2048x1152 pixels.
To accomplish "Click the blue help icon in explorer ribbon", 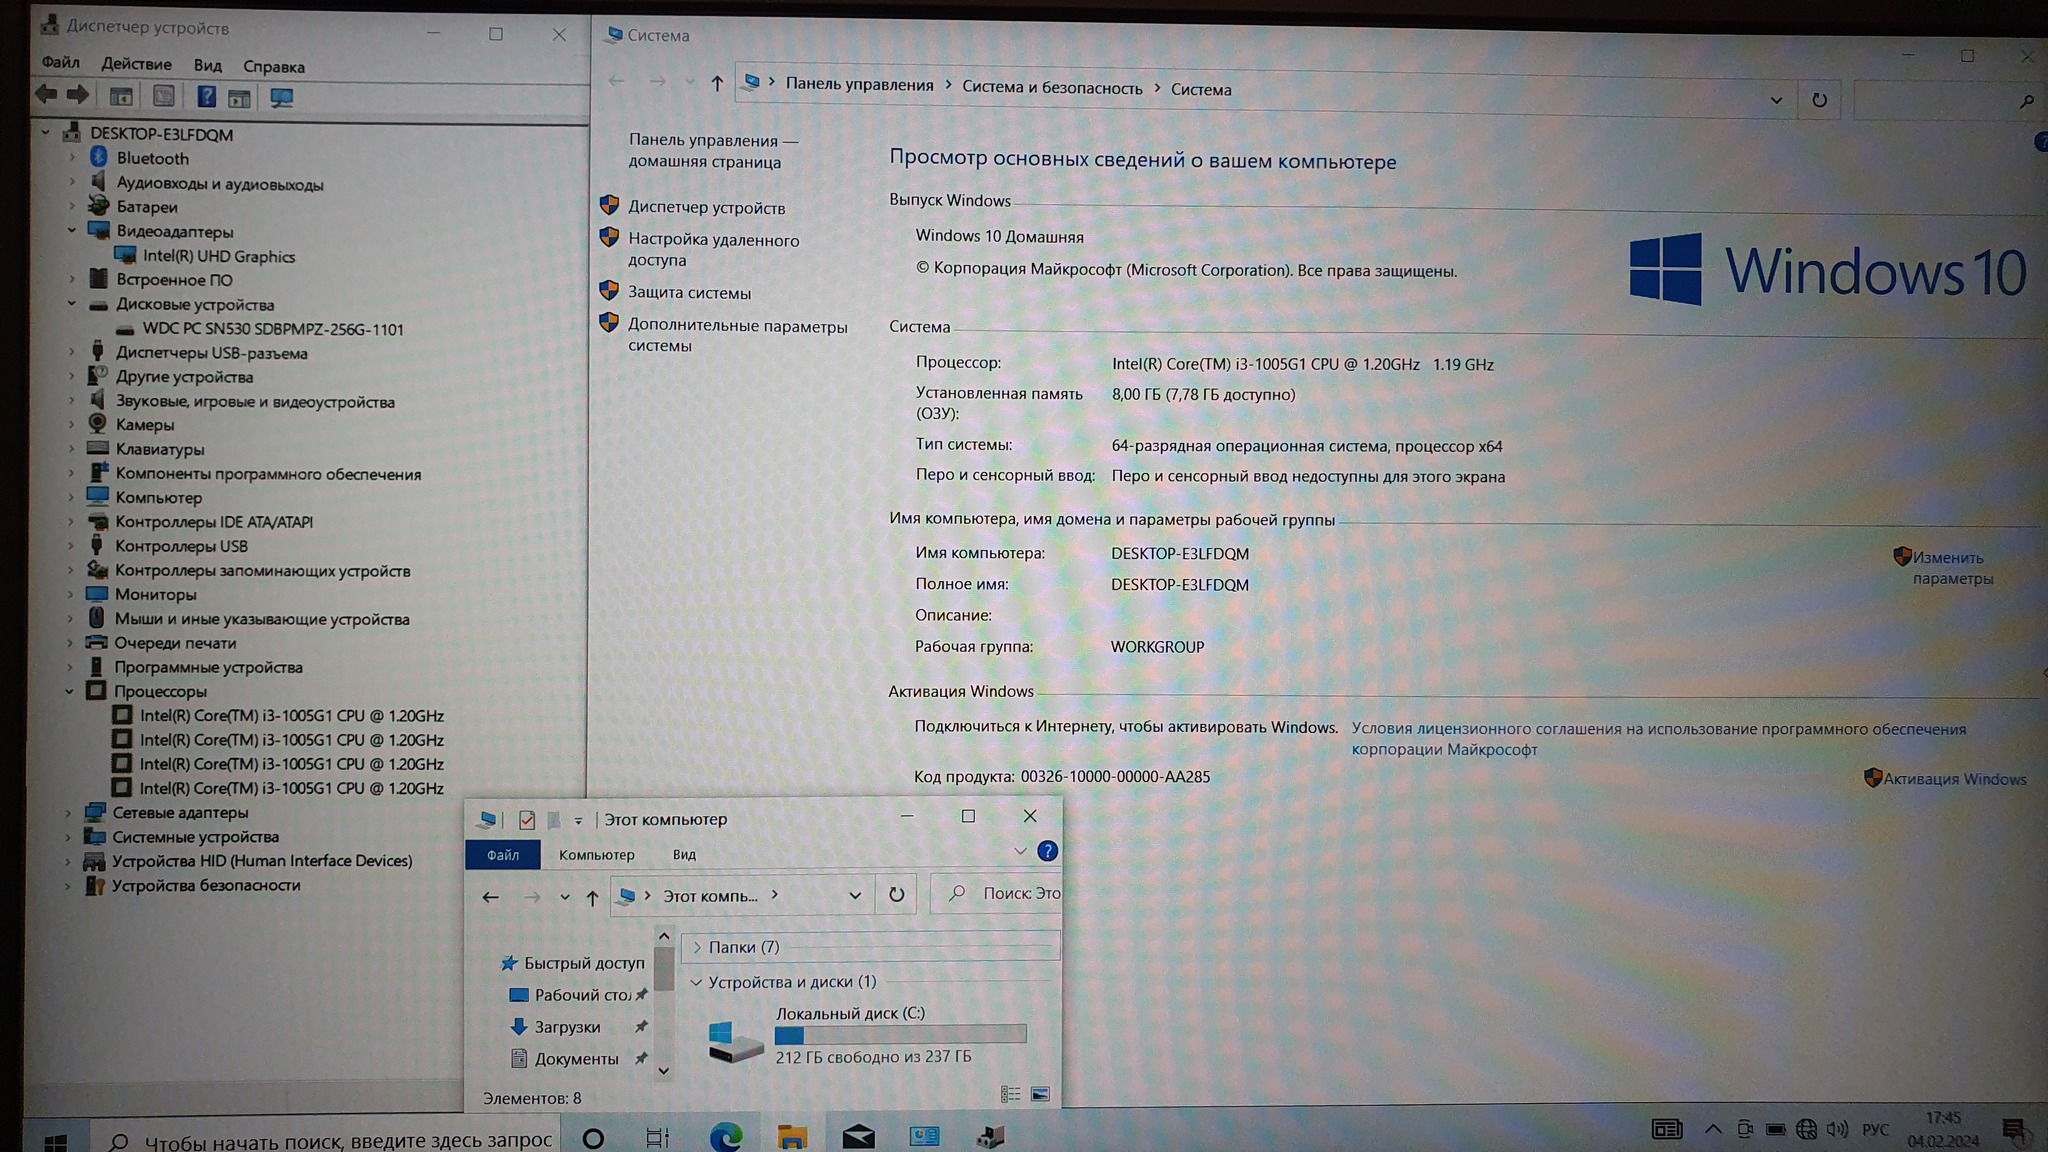I will click(1047, 851).
